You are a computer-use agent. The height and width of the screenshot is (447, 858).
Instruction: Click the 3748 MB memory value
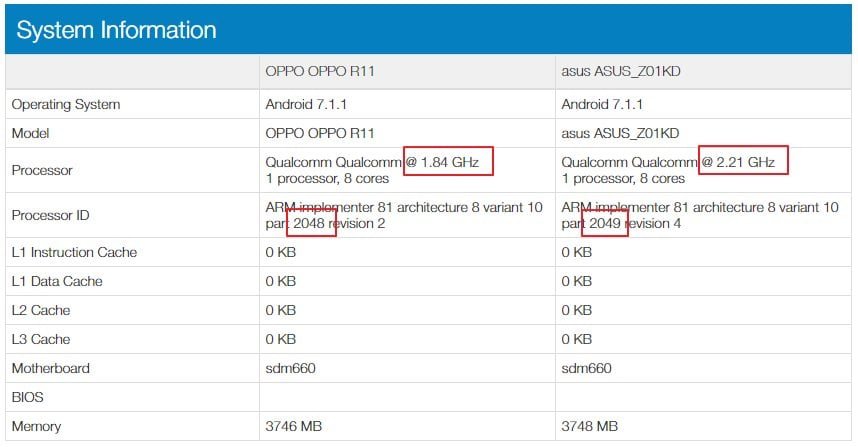(589, 426)
